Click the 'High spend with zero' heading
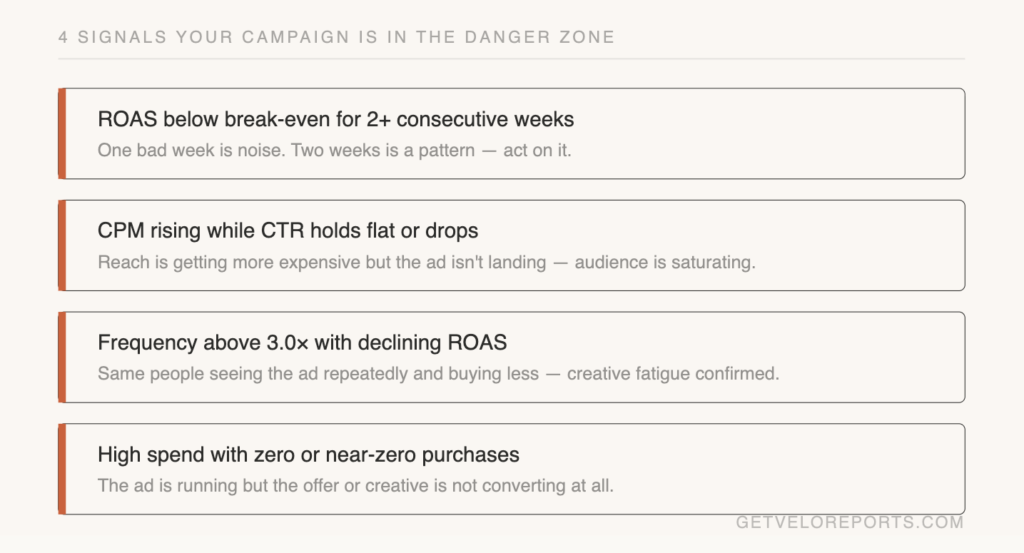 click(308, 455)
